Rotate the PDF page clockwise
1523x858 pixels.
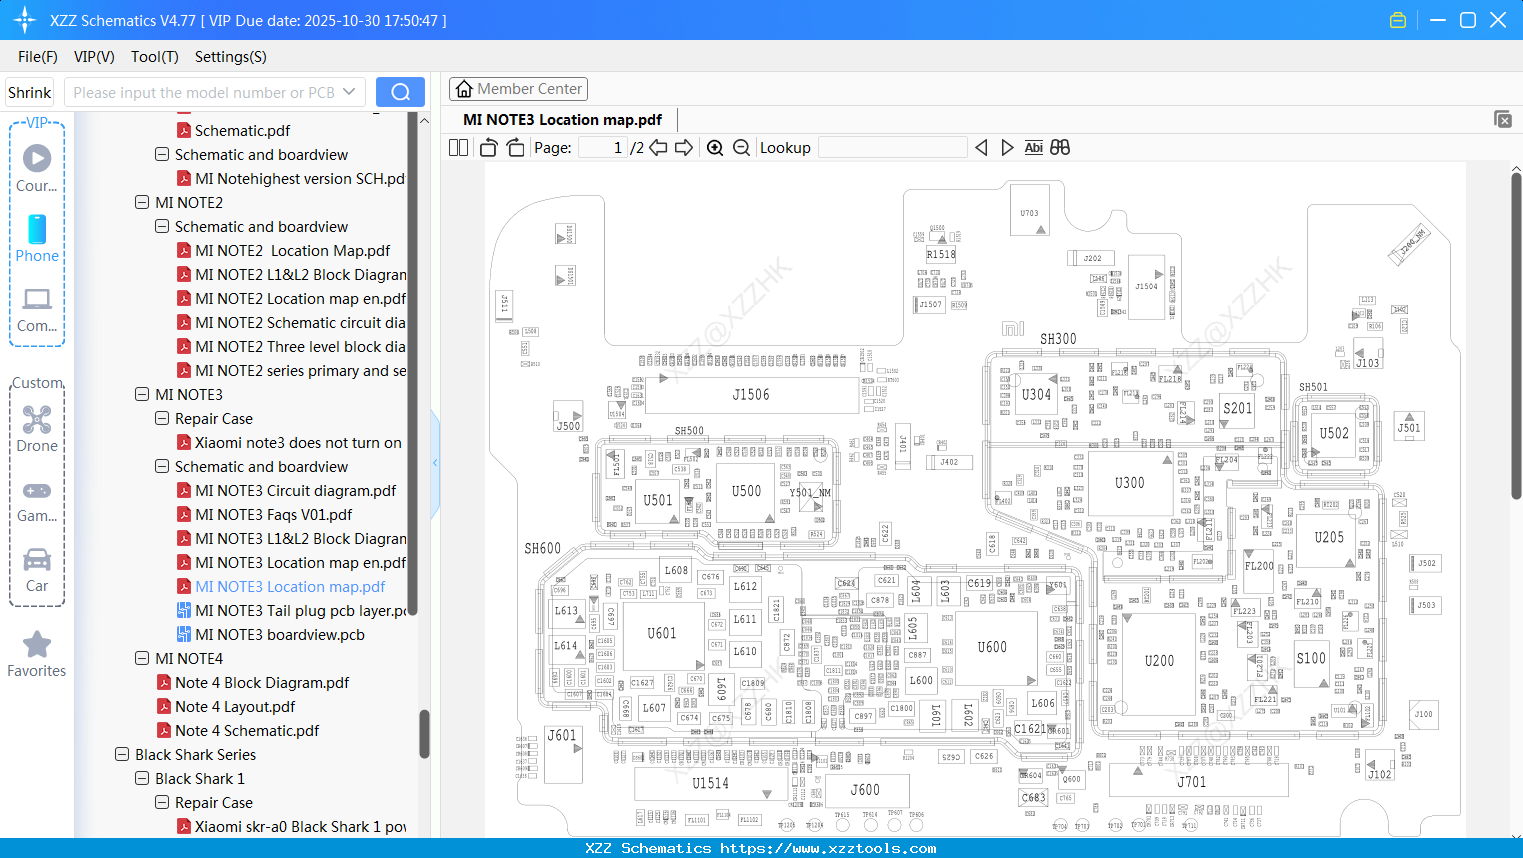[514, 147]
